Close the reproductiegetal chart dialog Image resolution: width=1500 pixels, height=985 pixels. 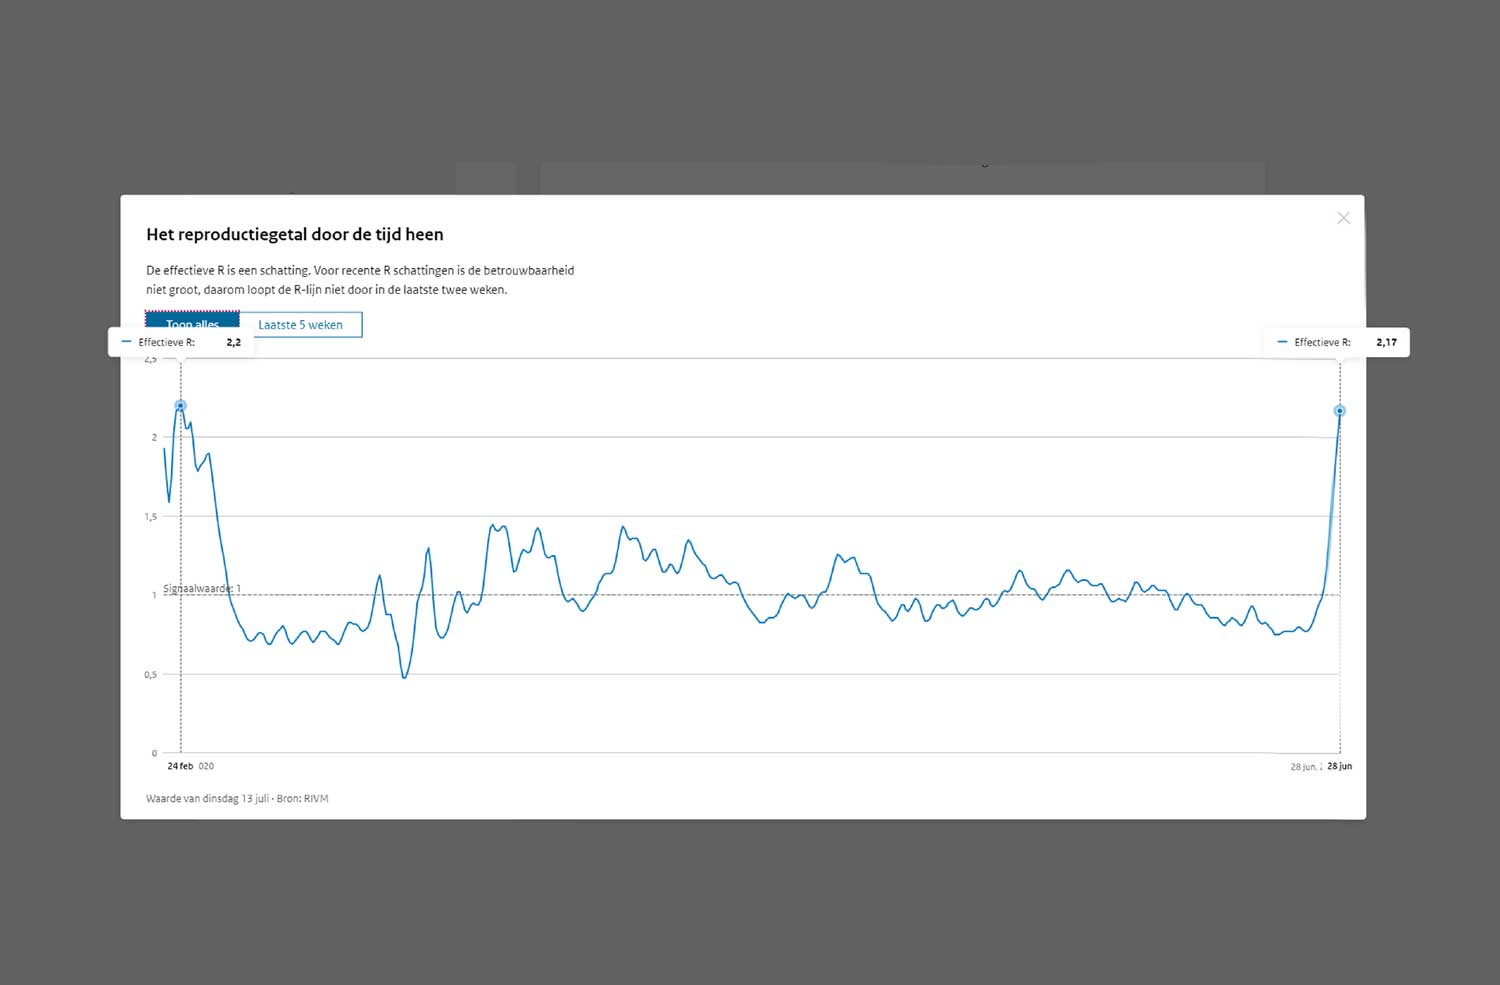pos(1343,218)
